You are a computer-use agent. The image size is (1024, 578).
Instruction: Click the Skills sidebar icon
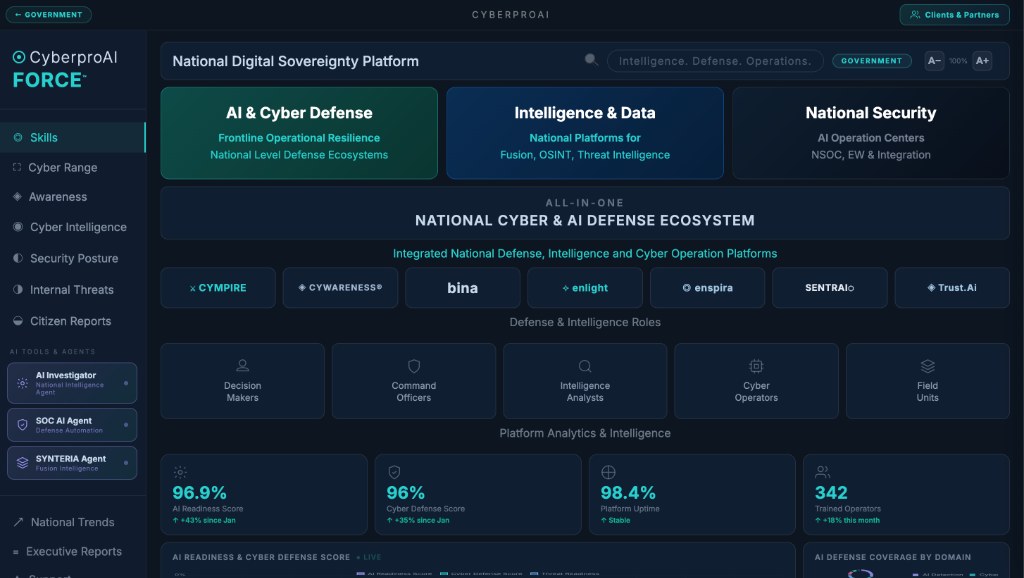pyautogui.click(x=18, y=137)
